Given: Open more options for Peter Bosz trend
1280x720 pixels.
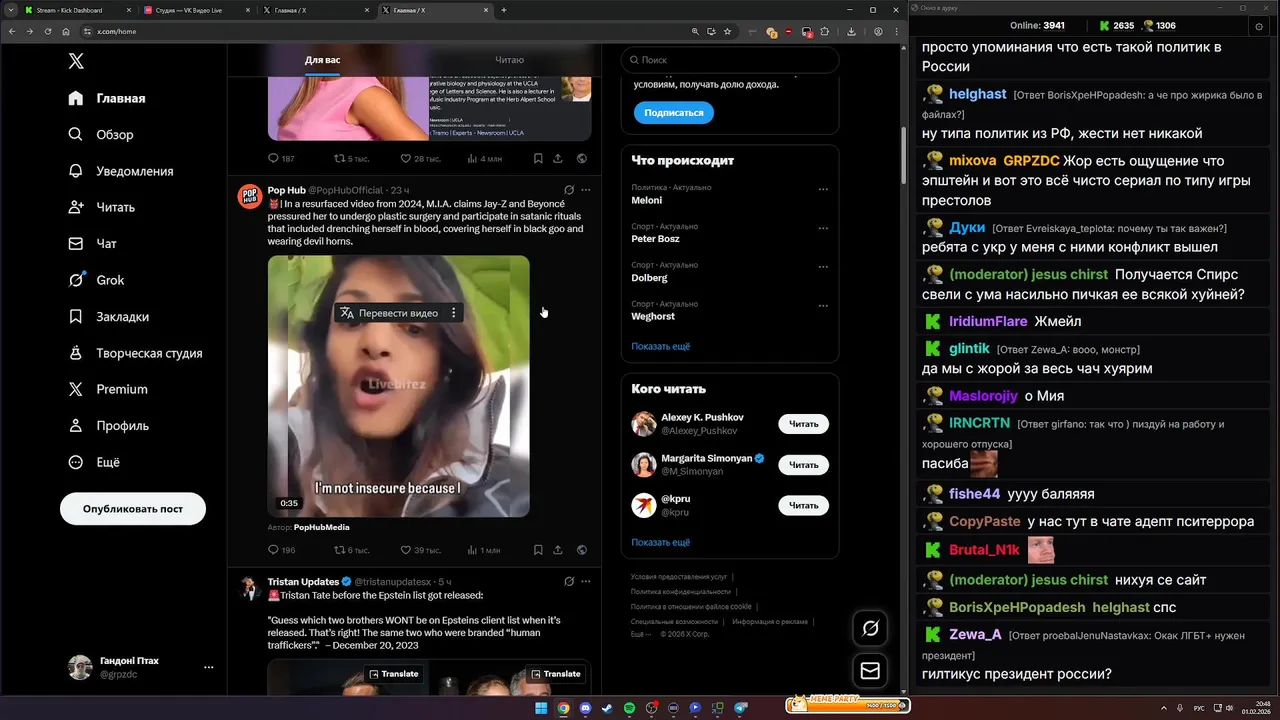Looking at the screenshot, I should pos(823,228).
